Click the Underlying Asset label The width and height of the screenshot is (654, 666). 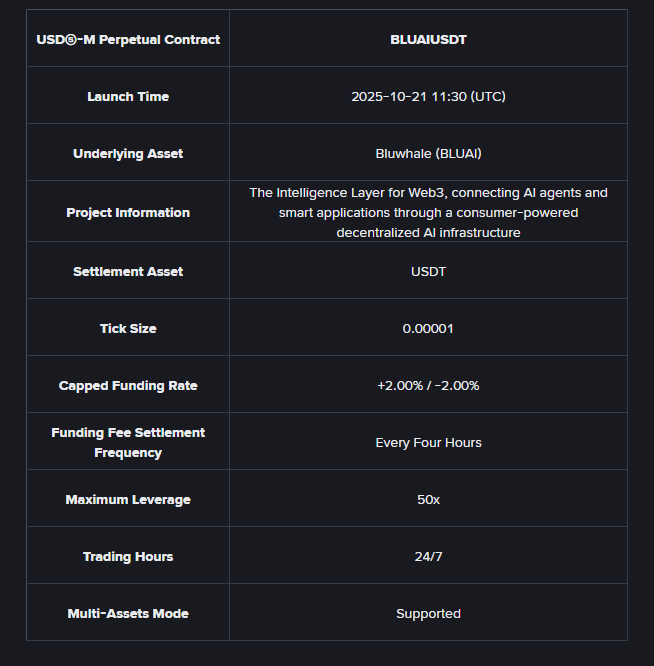coord(128,154)
